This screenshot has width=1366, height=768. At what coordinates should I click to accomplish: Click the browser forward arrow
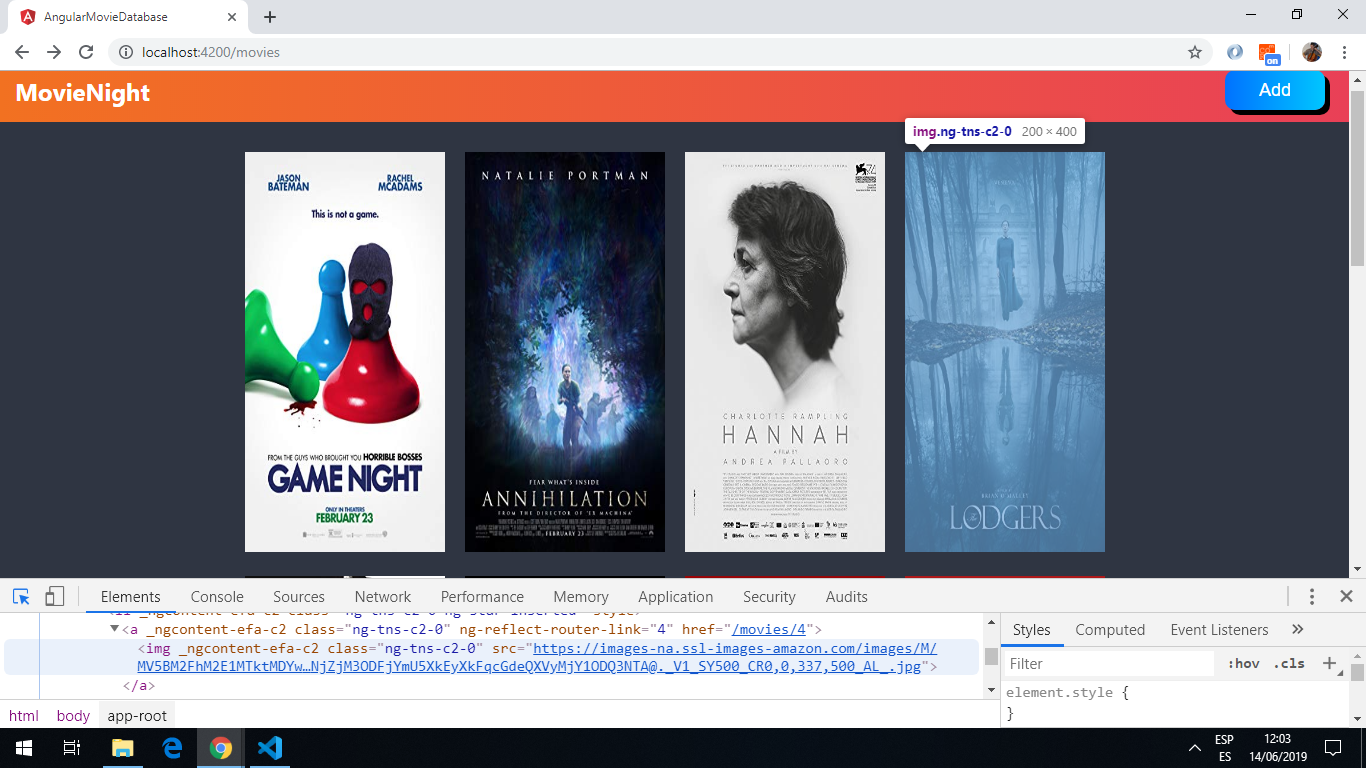(x=54, y=52)
